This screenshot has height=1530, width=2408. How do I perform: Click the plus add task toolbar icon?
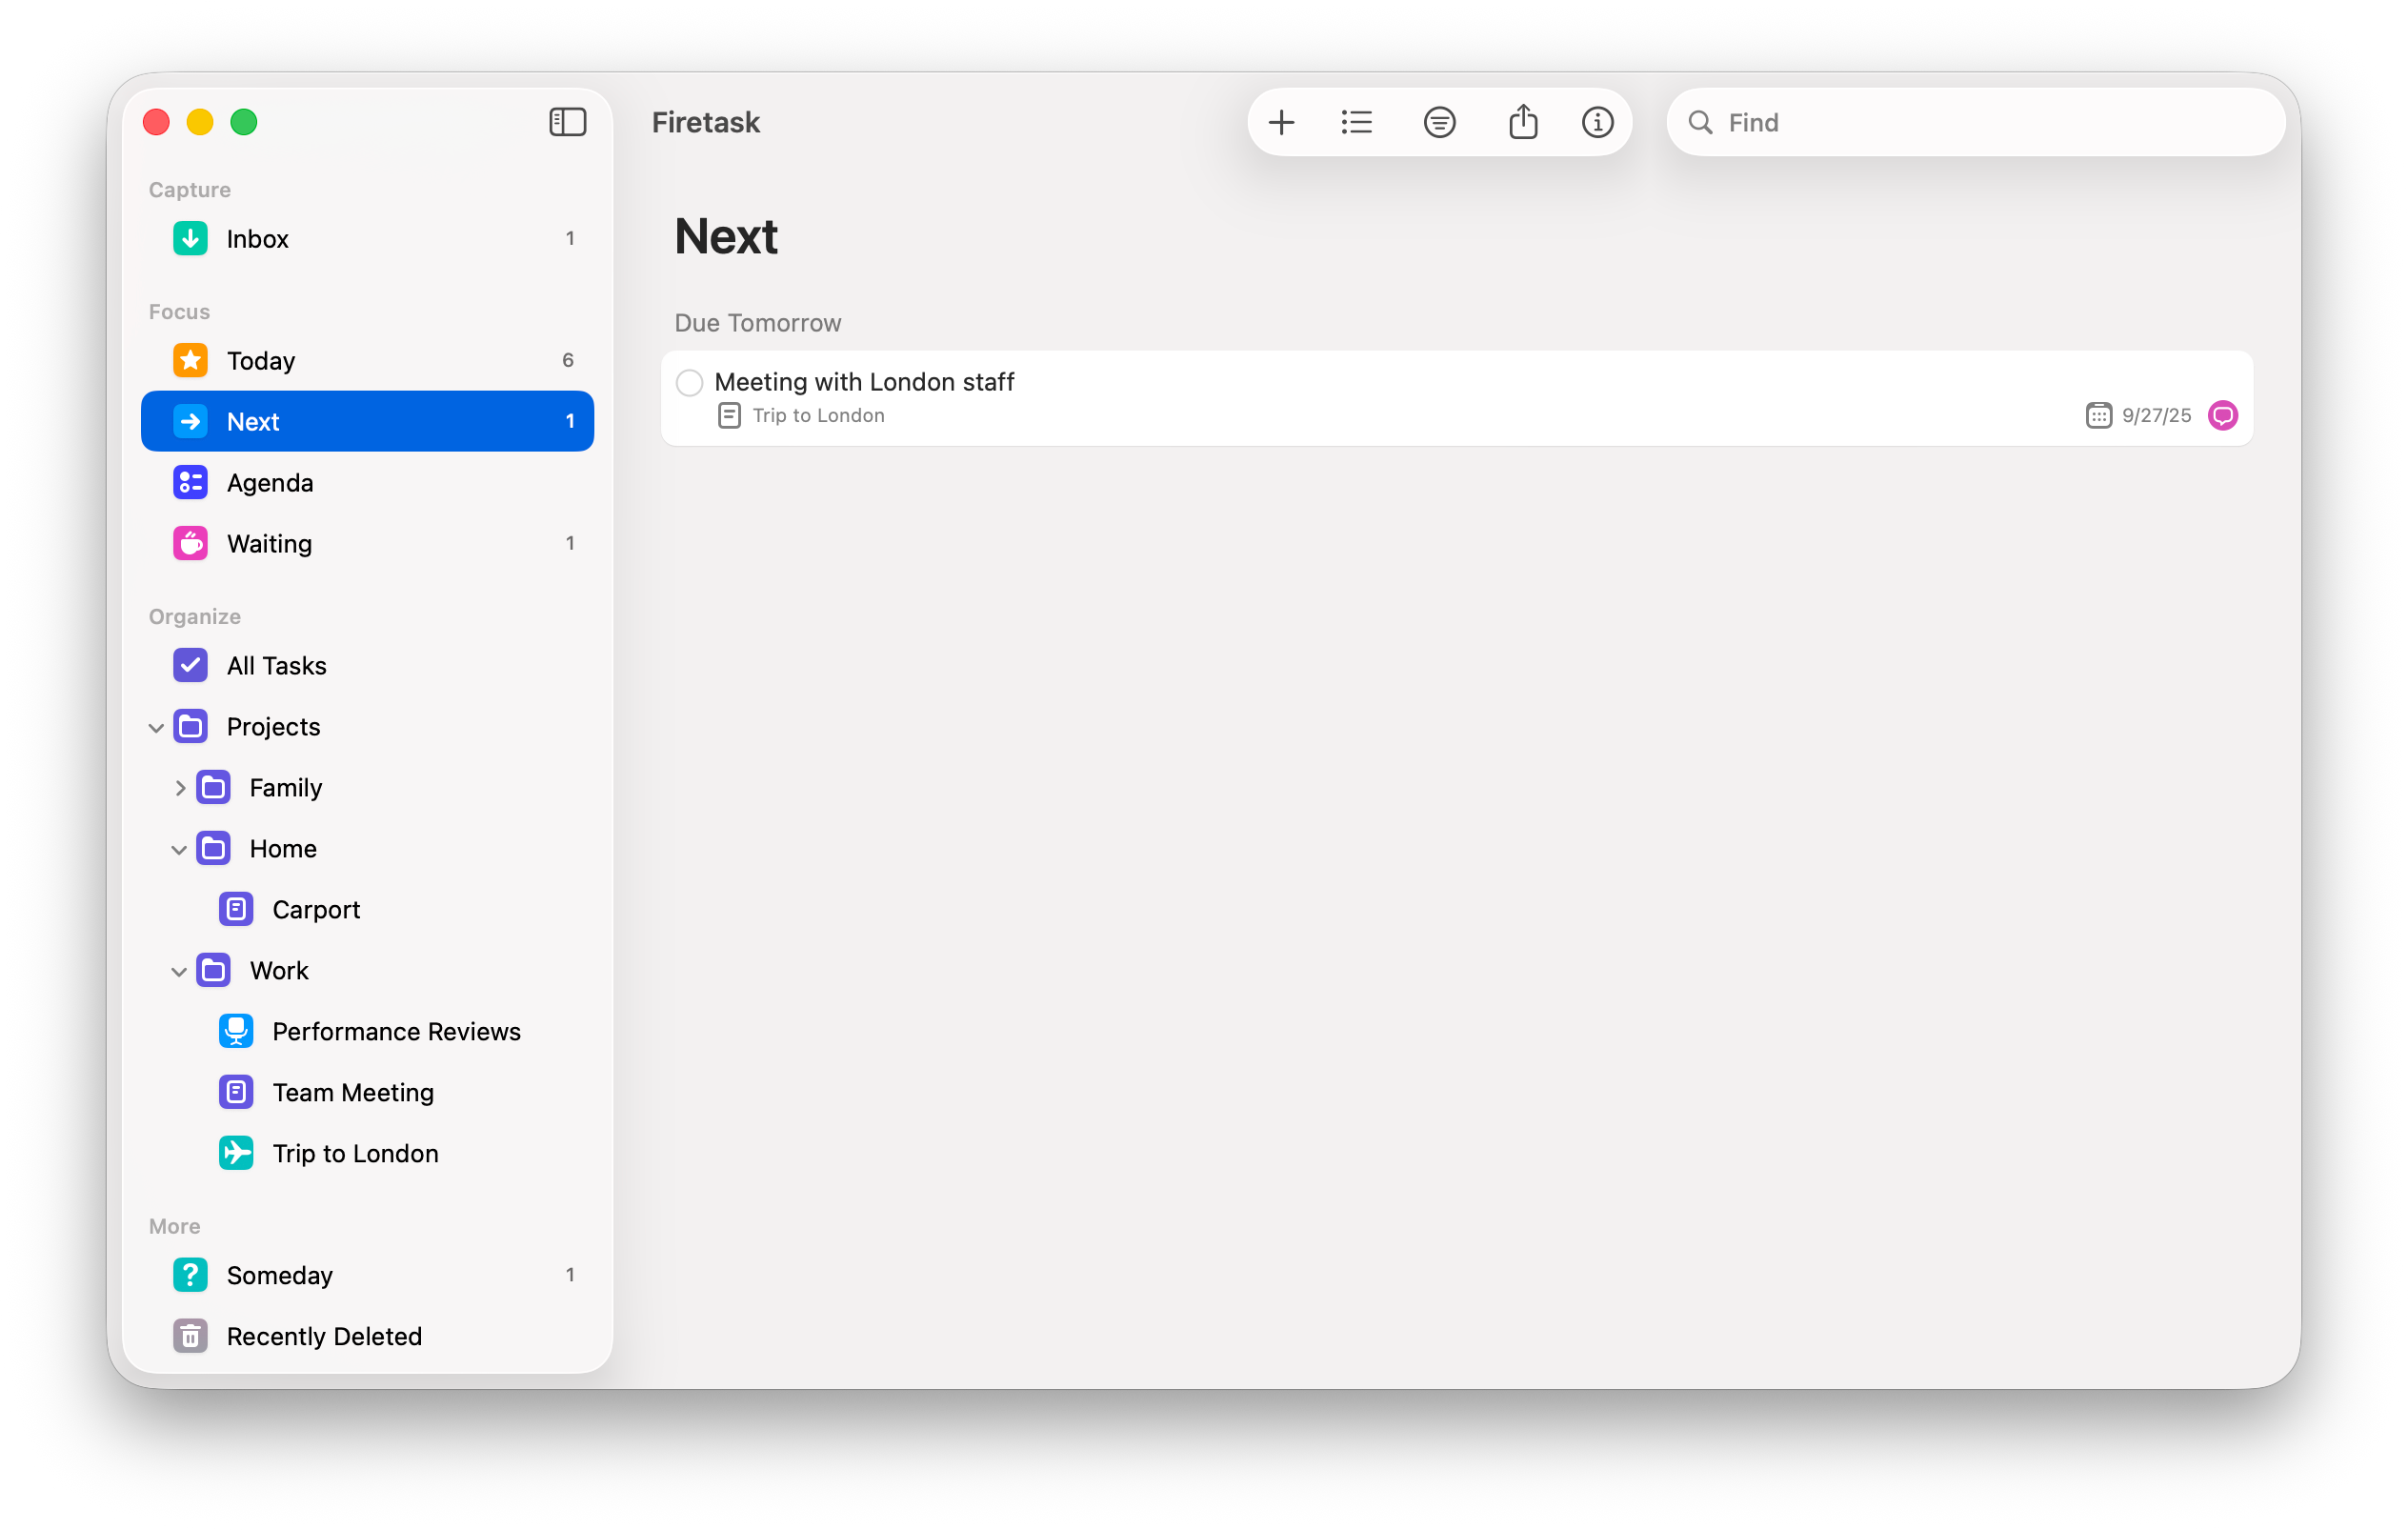[x=1281, y=123]
